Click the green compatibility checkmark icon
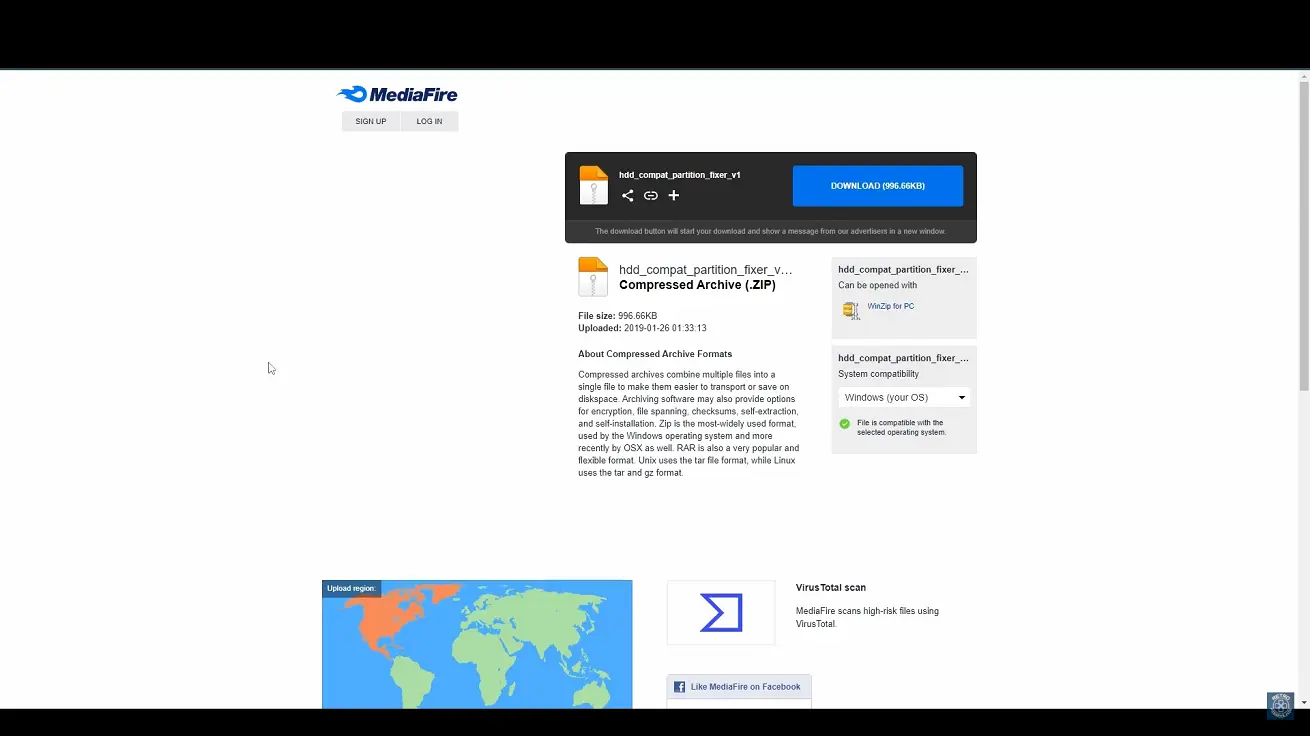 (x=844, y=424)
